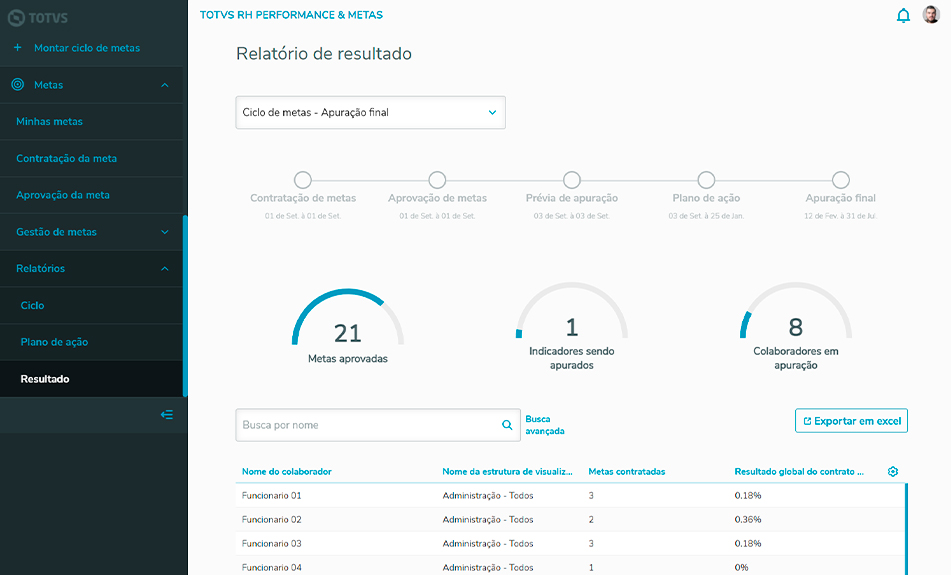Open the user profile avatar
The width and height of the screenshot is (951, 575).
[x=931, y=15]
